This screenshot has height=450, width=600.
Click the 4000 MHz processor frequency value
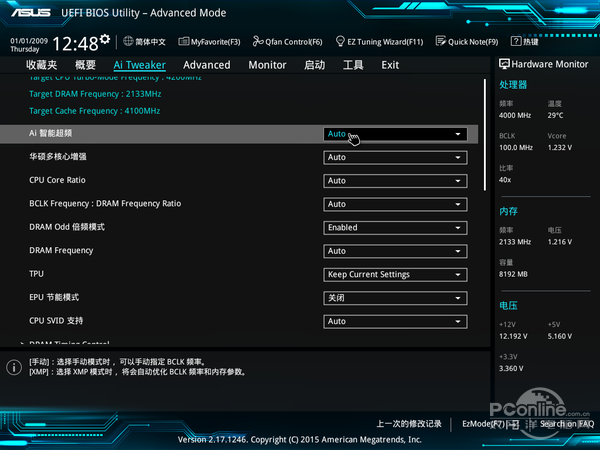click(515, 115)
